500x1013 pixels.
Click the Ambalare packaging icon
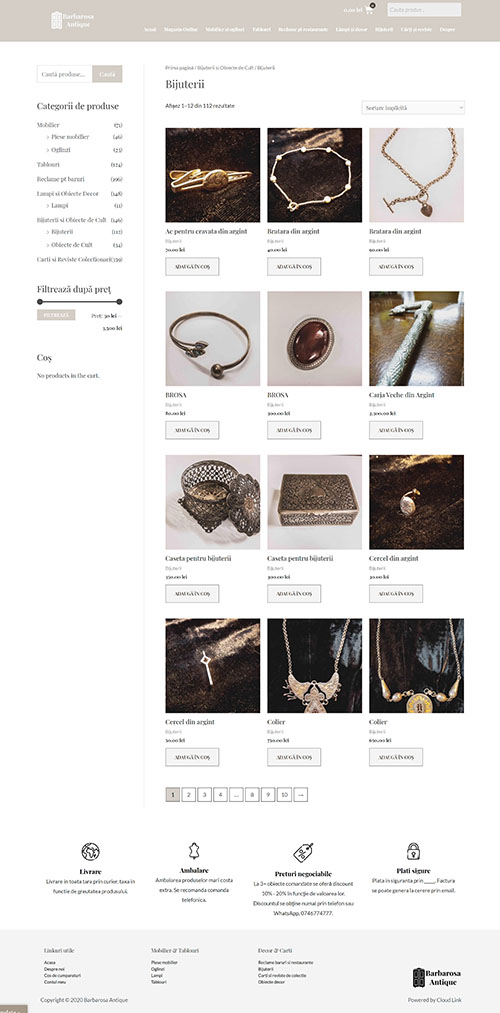pyautogui.click(x=194, y=850)
